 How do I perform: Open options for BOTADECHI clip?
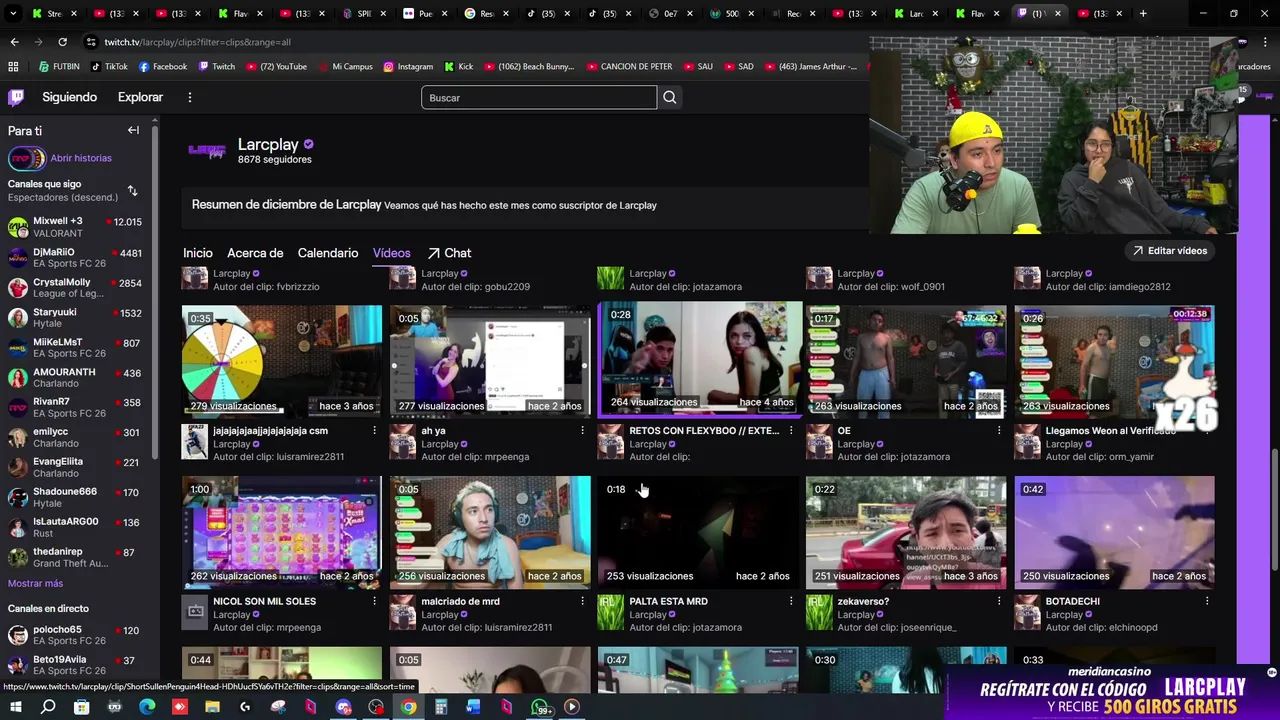click(1206, 601)
